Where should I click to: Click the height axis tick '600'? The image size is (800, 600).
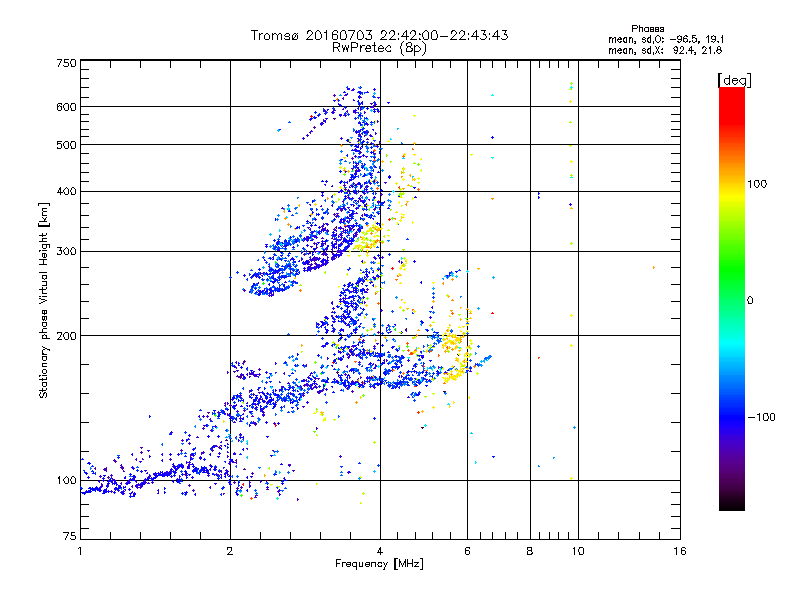coord(66,107)
